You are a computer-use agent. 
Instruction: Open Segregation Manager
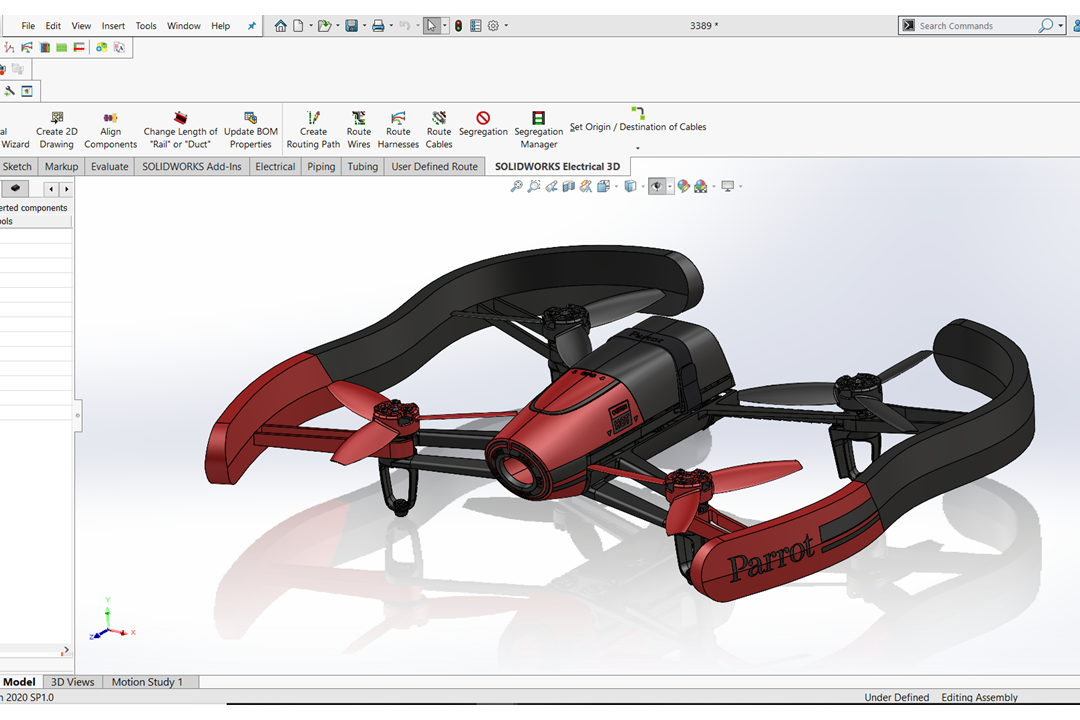tap(539, 130)
